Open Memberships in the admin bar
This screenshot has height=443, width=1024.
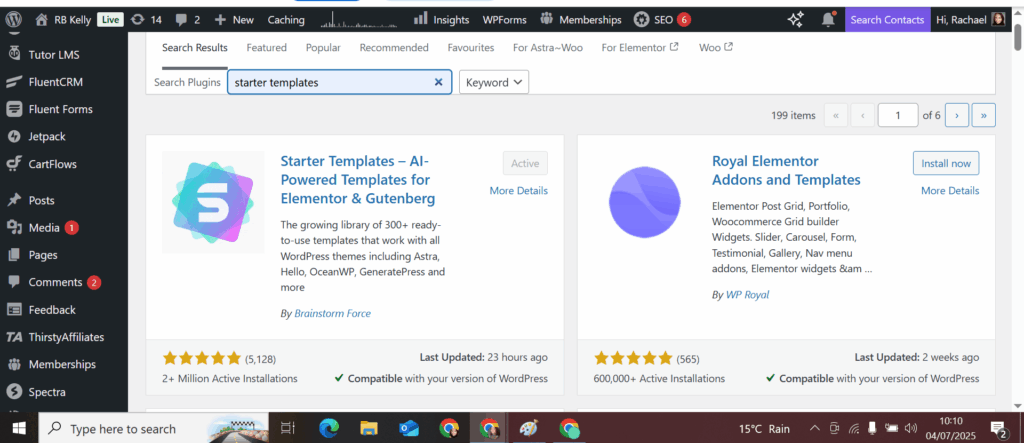[x=581, y=20]
